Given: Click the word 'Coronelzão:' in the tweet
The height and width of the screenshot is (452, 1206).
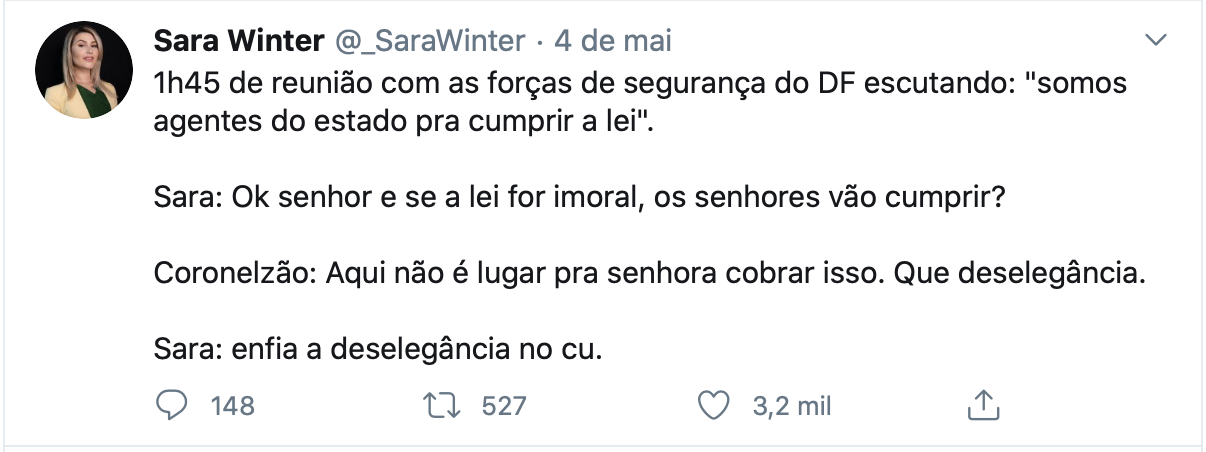Looking at the screenshot, I should [x=233, y=275].
